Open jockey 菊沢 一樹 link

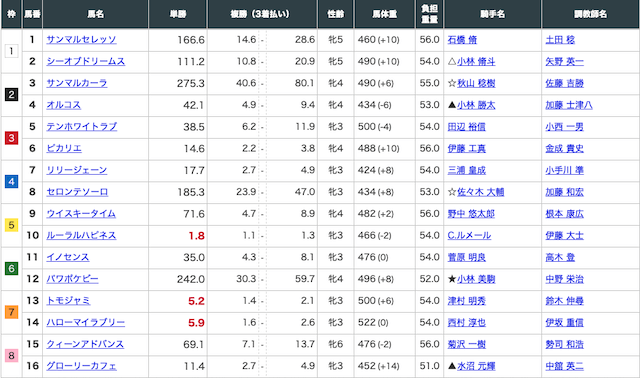[x=467, y=345]
